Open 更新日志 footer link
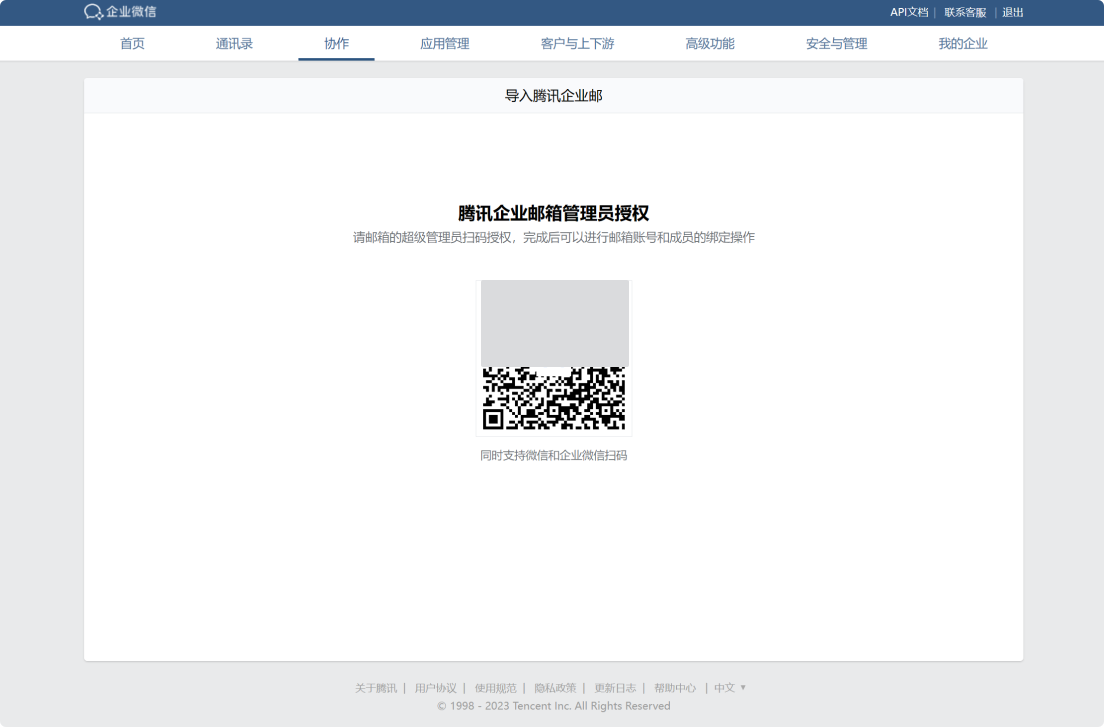This screenshot has width=1104, height=727. tap(615, 688)
